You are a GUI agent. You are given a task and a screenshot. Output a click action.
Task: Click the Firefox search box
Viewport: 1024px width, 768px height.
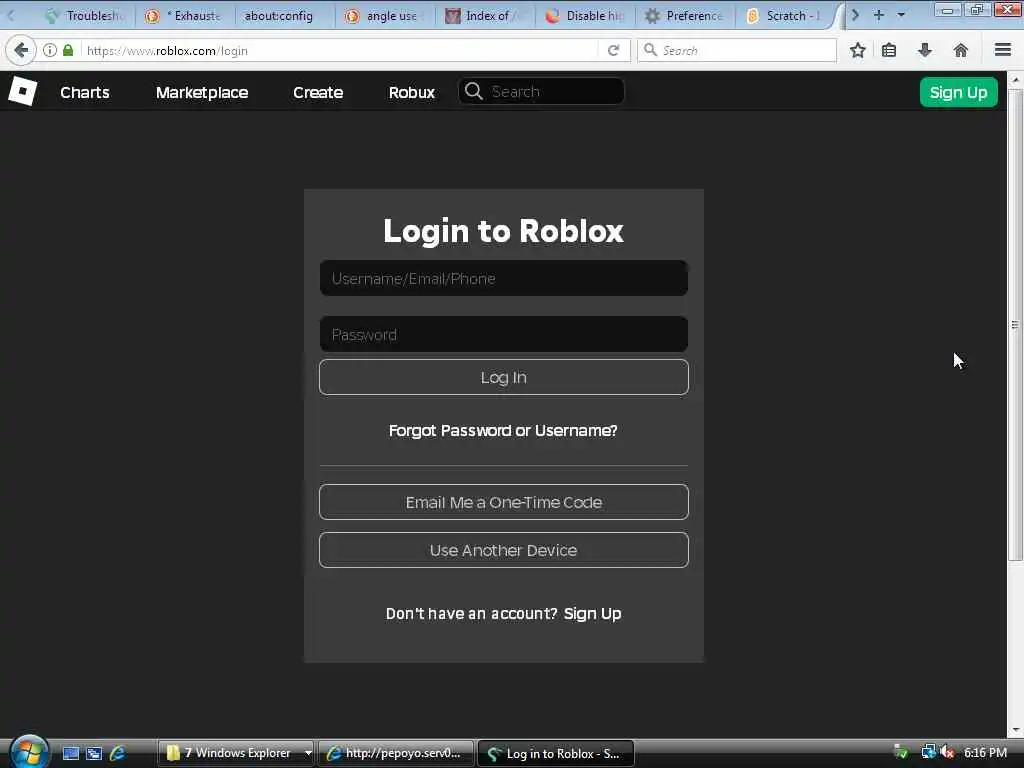(737, 50)
